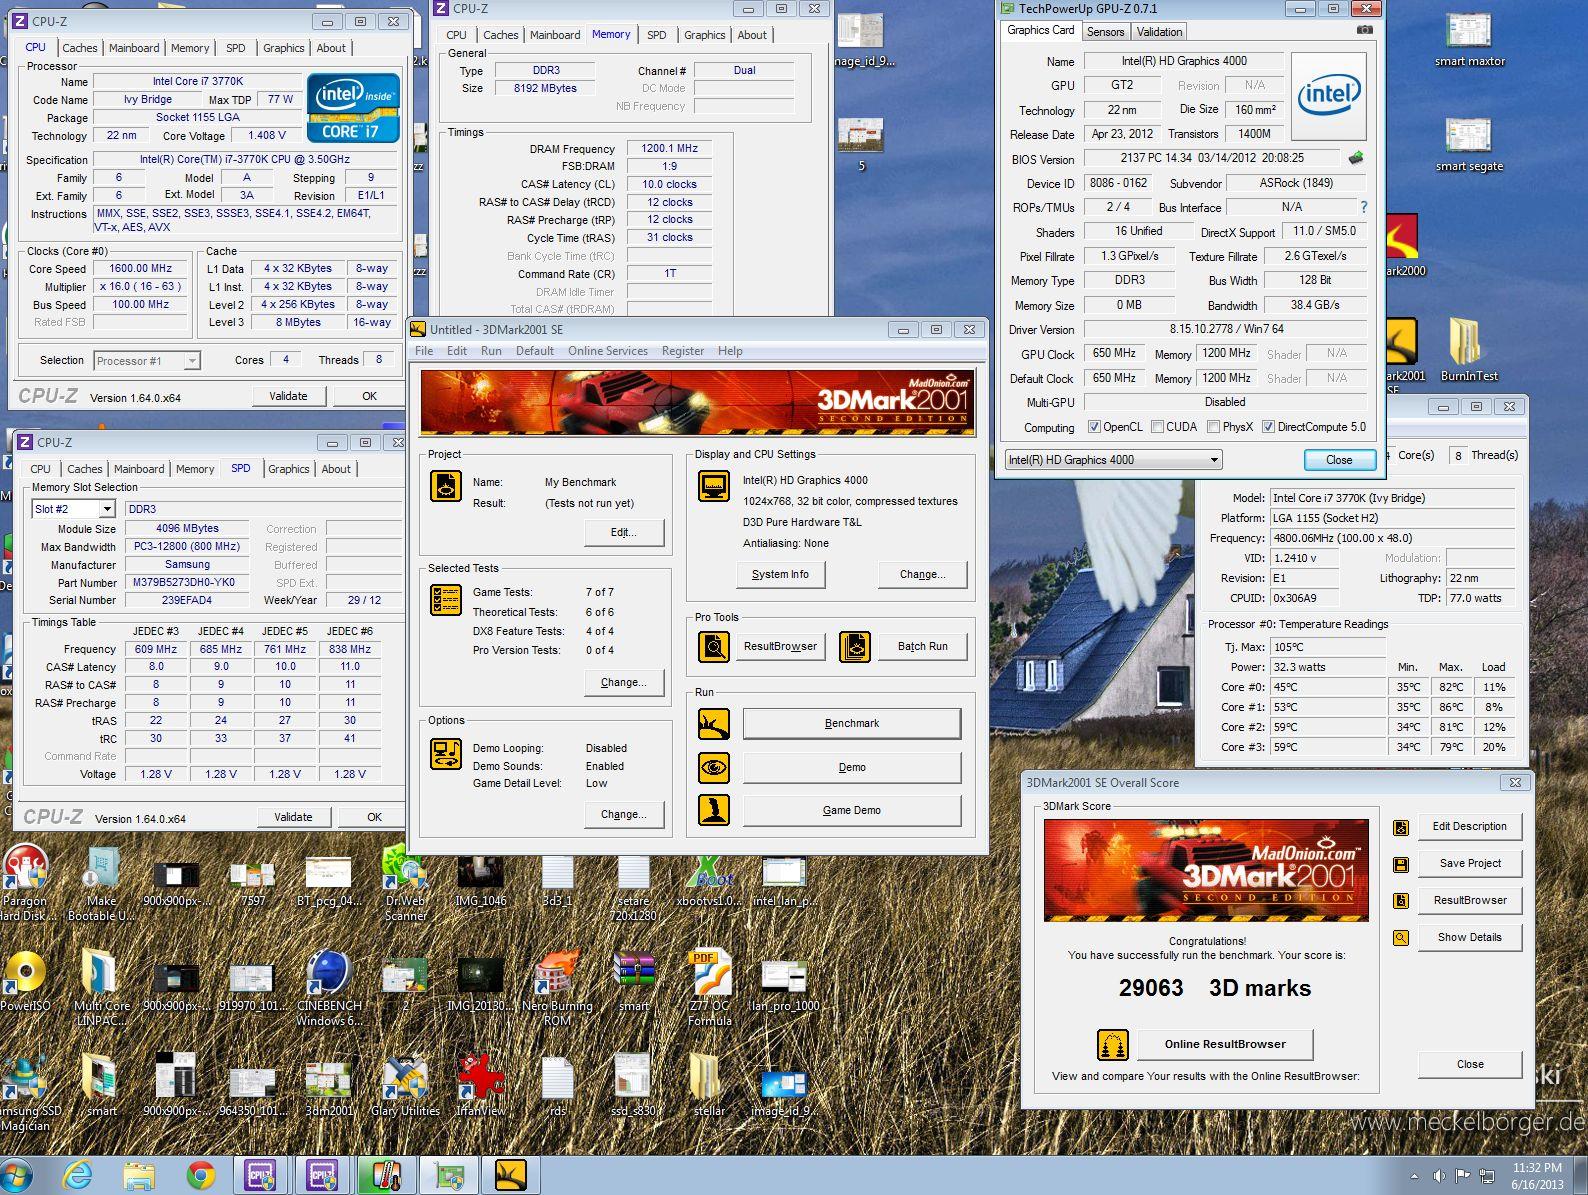Image resolution: width=1588 pixels, height=1195 pixels.
Task: Open the Intel HD Graphics 4000 GPU dropdown
Action: pos(1214,460)
